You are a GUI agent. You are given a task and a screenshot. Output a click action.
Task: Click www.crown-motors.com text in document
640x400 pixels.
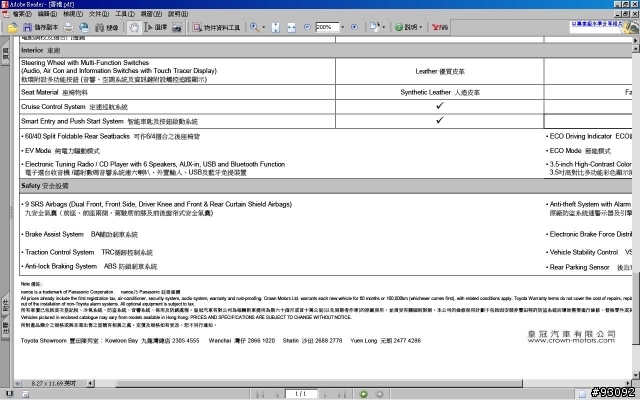point(571,340)
